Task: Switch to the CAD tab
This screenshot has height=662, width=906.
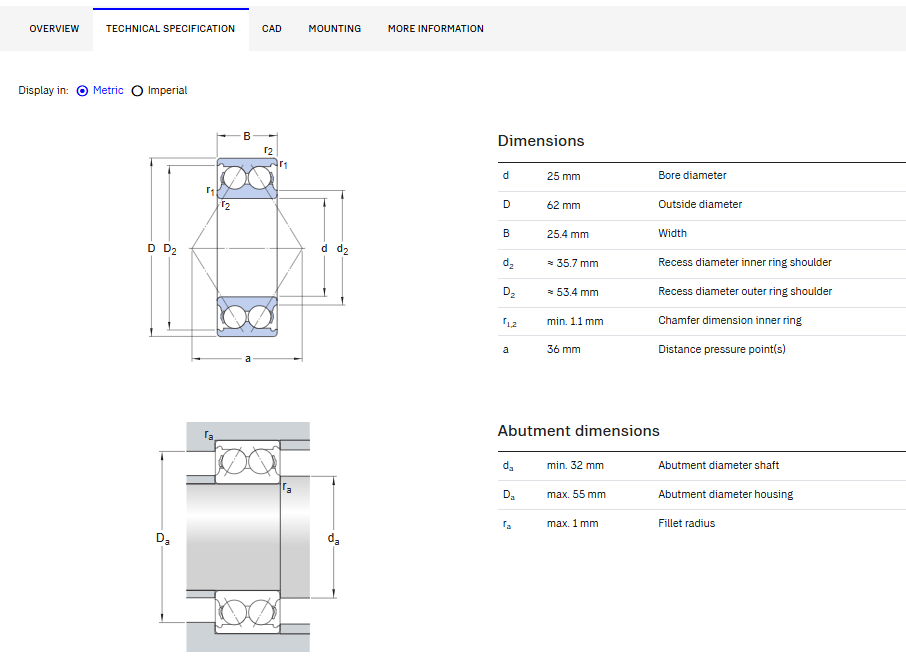Action: pyautogui.click(x=272, y=29)
